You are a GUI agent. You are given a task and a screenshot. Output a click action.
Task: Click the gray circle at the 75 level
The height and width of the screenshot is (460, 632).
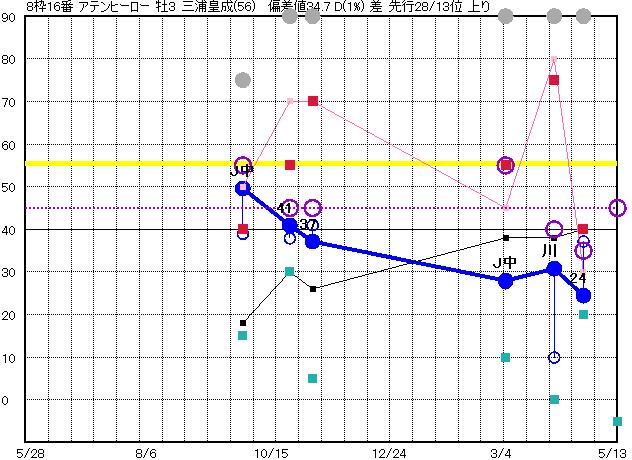[242, 80]
